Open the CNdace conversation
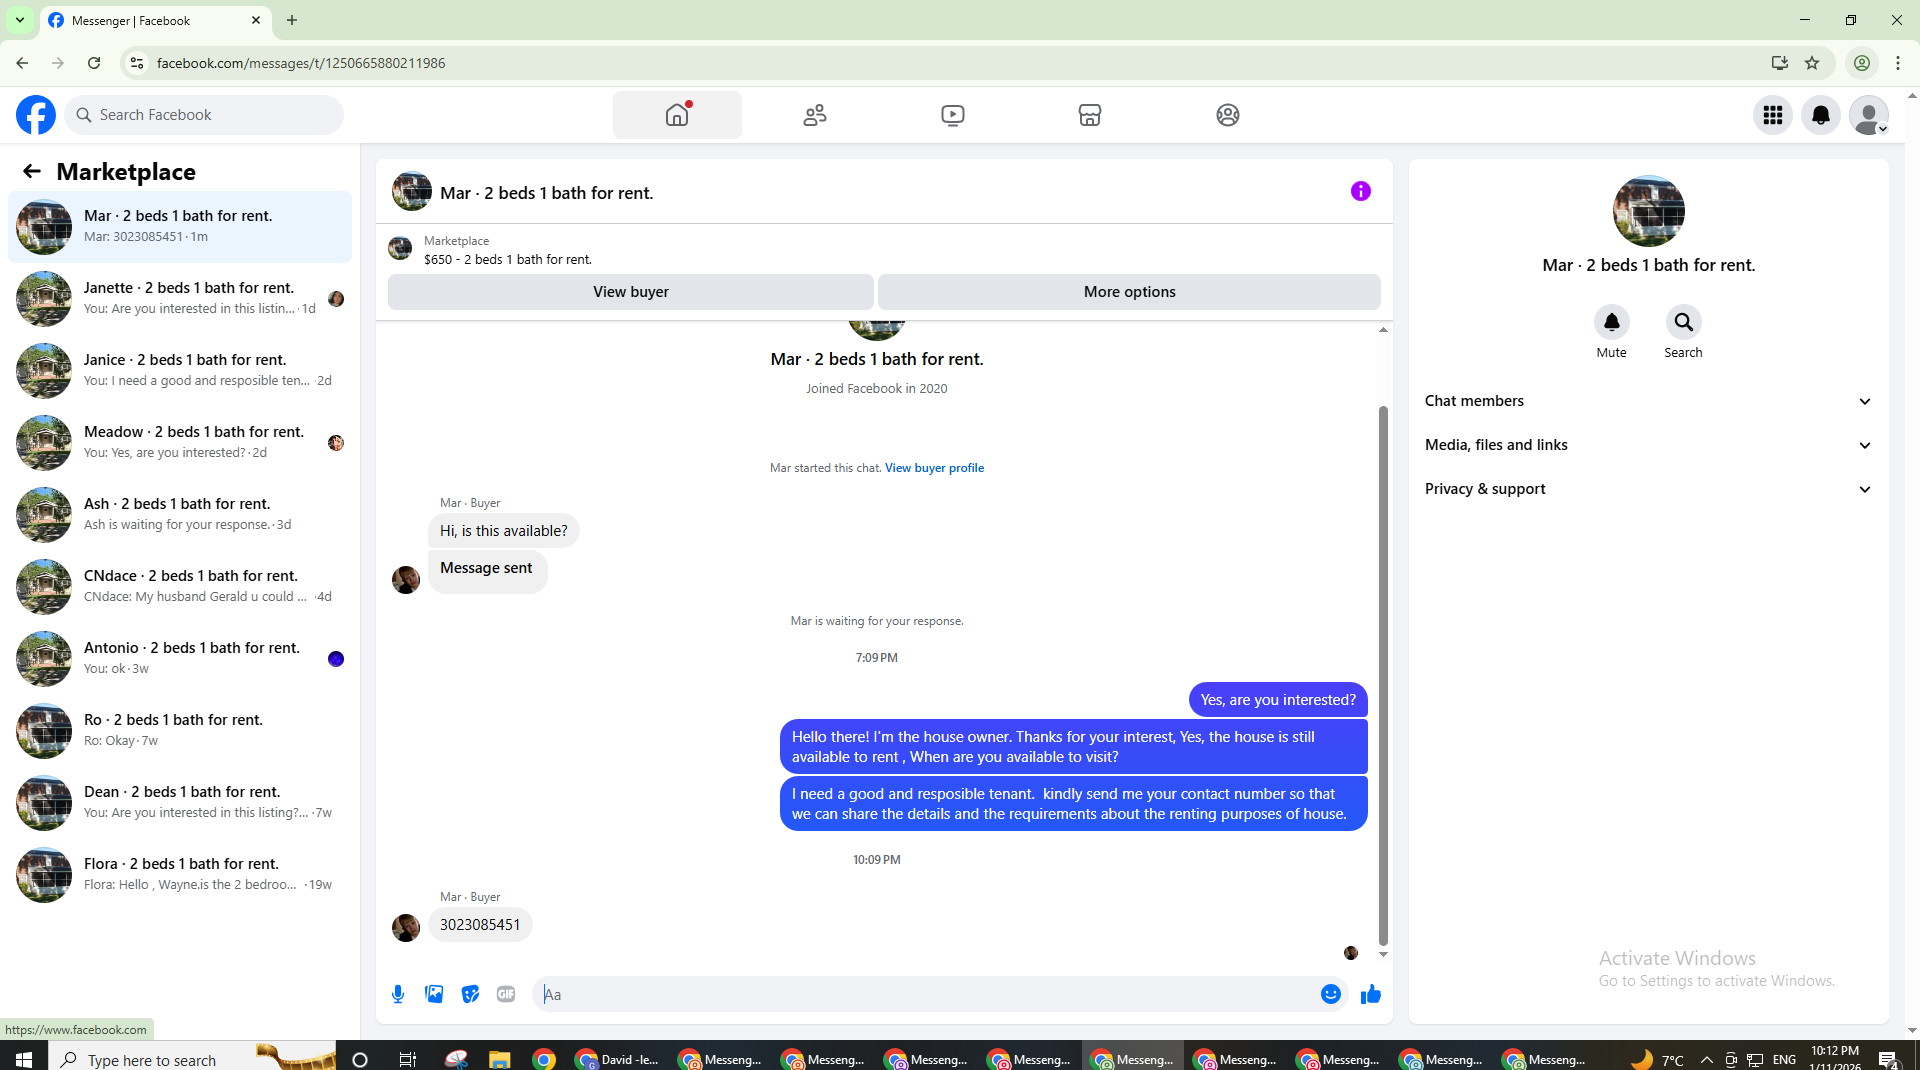Image resolution: width=1920 pixels, height=1070 pixels. tap(180, 586)
